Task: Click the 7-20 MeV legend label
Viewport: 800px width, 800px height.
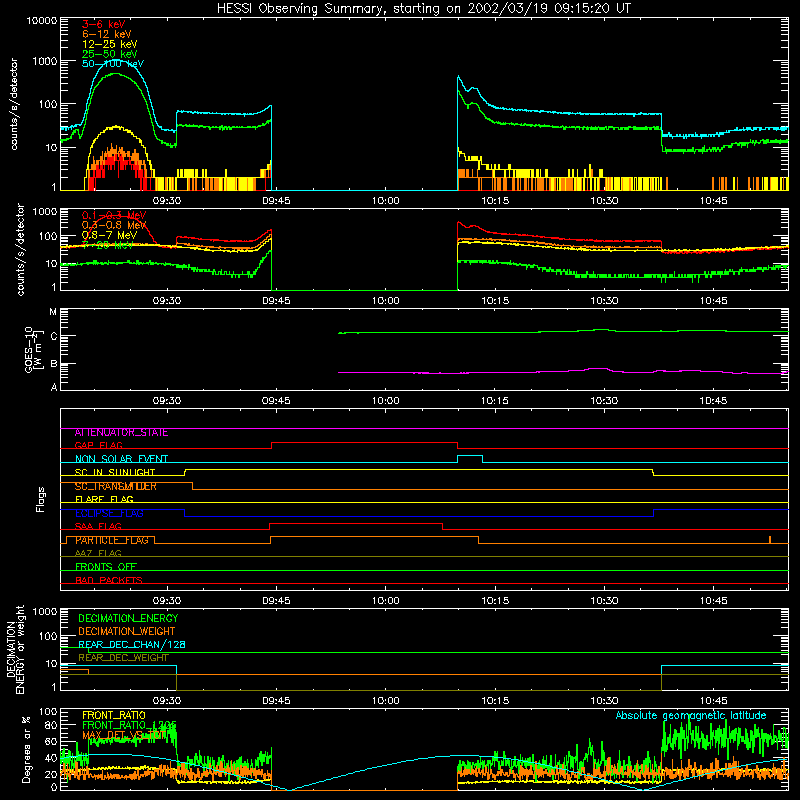Action: coord(107,245)
